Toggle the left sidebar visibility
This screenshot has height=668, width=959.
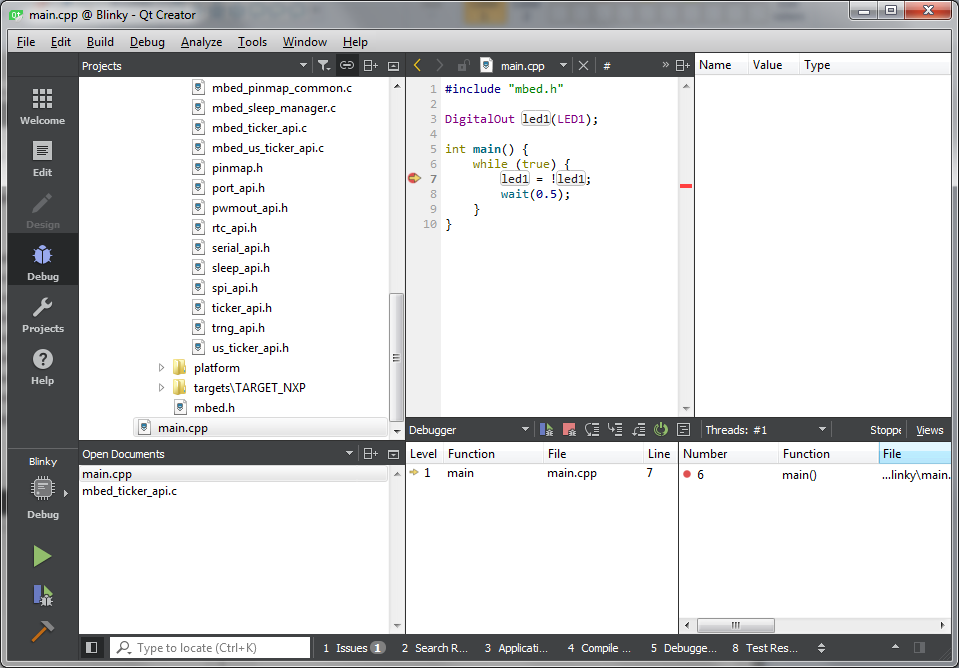click(92, 648)
